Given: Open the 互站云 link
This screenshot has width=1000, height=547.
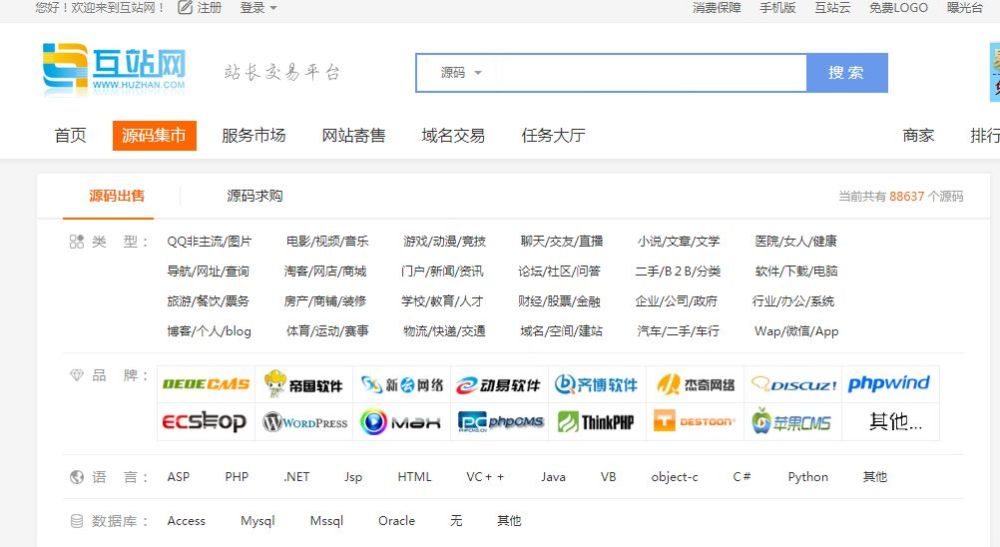Looking at the screenshot, I should [x=832, y=8].
